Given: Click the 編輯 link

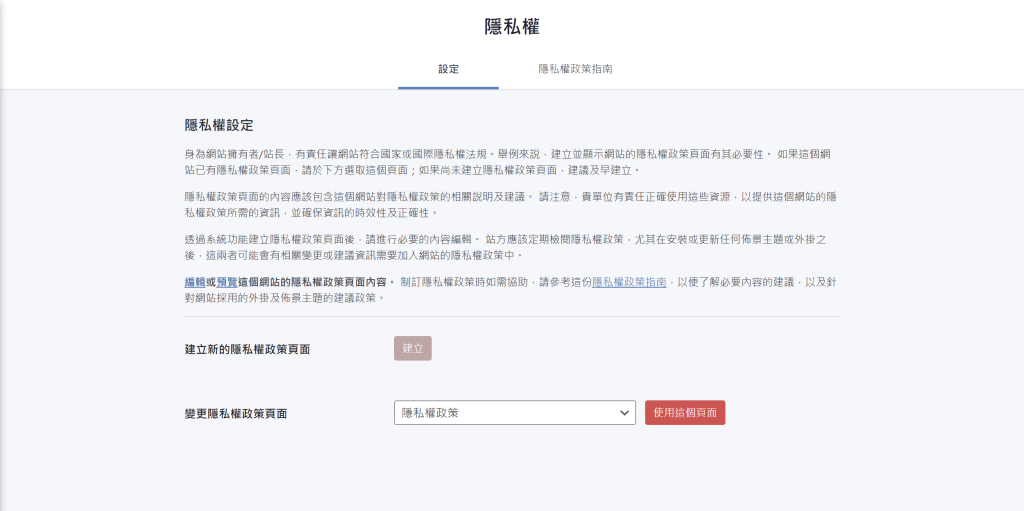Looking at the screenshot, I should pos(195,282).
